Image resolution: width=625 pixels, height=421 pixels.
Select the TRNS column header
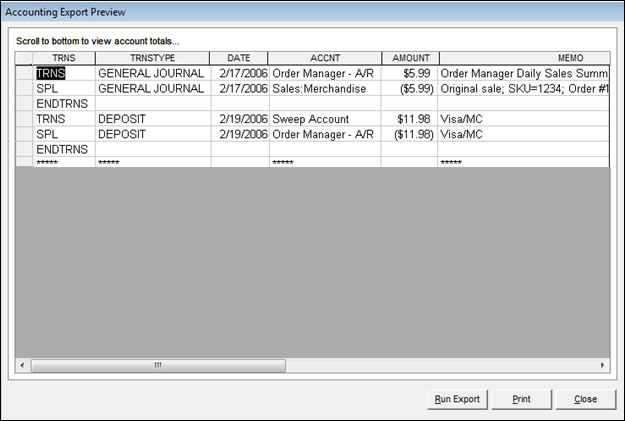64,58
